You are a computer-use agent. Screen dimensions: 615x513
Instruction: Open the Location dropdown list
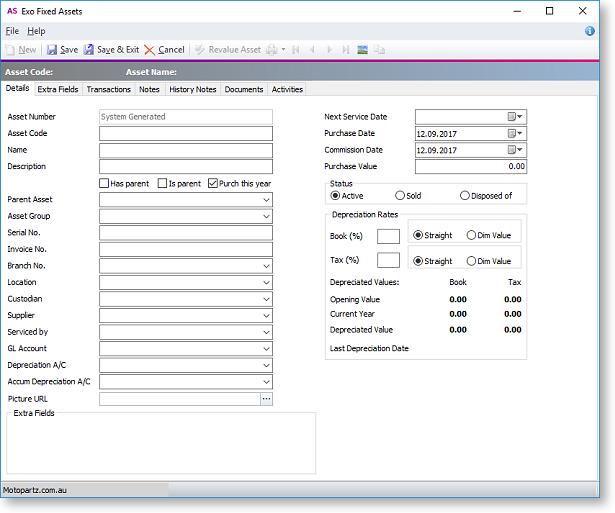coord(266,282)
